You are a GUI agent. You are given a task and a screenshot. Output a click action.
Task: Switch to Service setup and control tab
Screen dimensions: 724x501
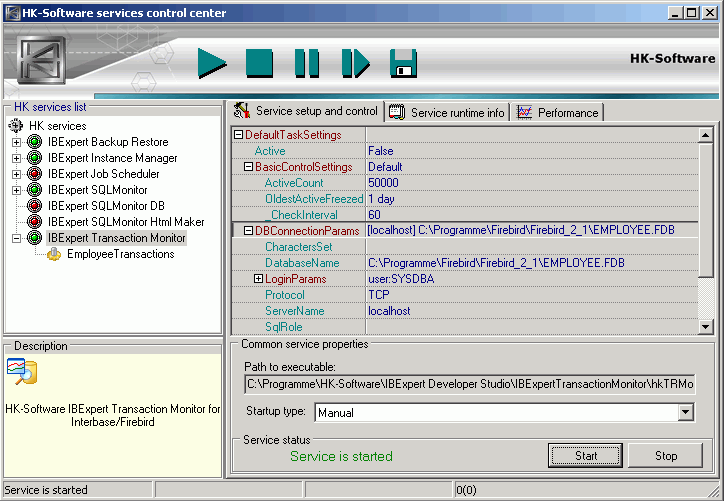coord(307,111)
